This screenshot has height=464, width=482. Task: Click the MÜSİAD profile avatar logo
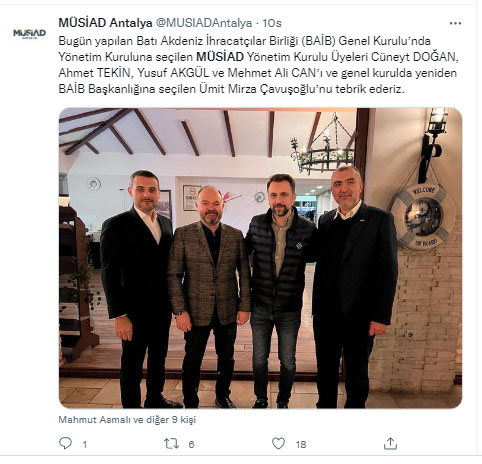[29, 33]
